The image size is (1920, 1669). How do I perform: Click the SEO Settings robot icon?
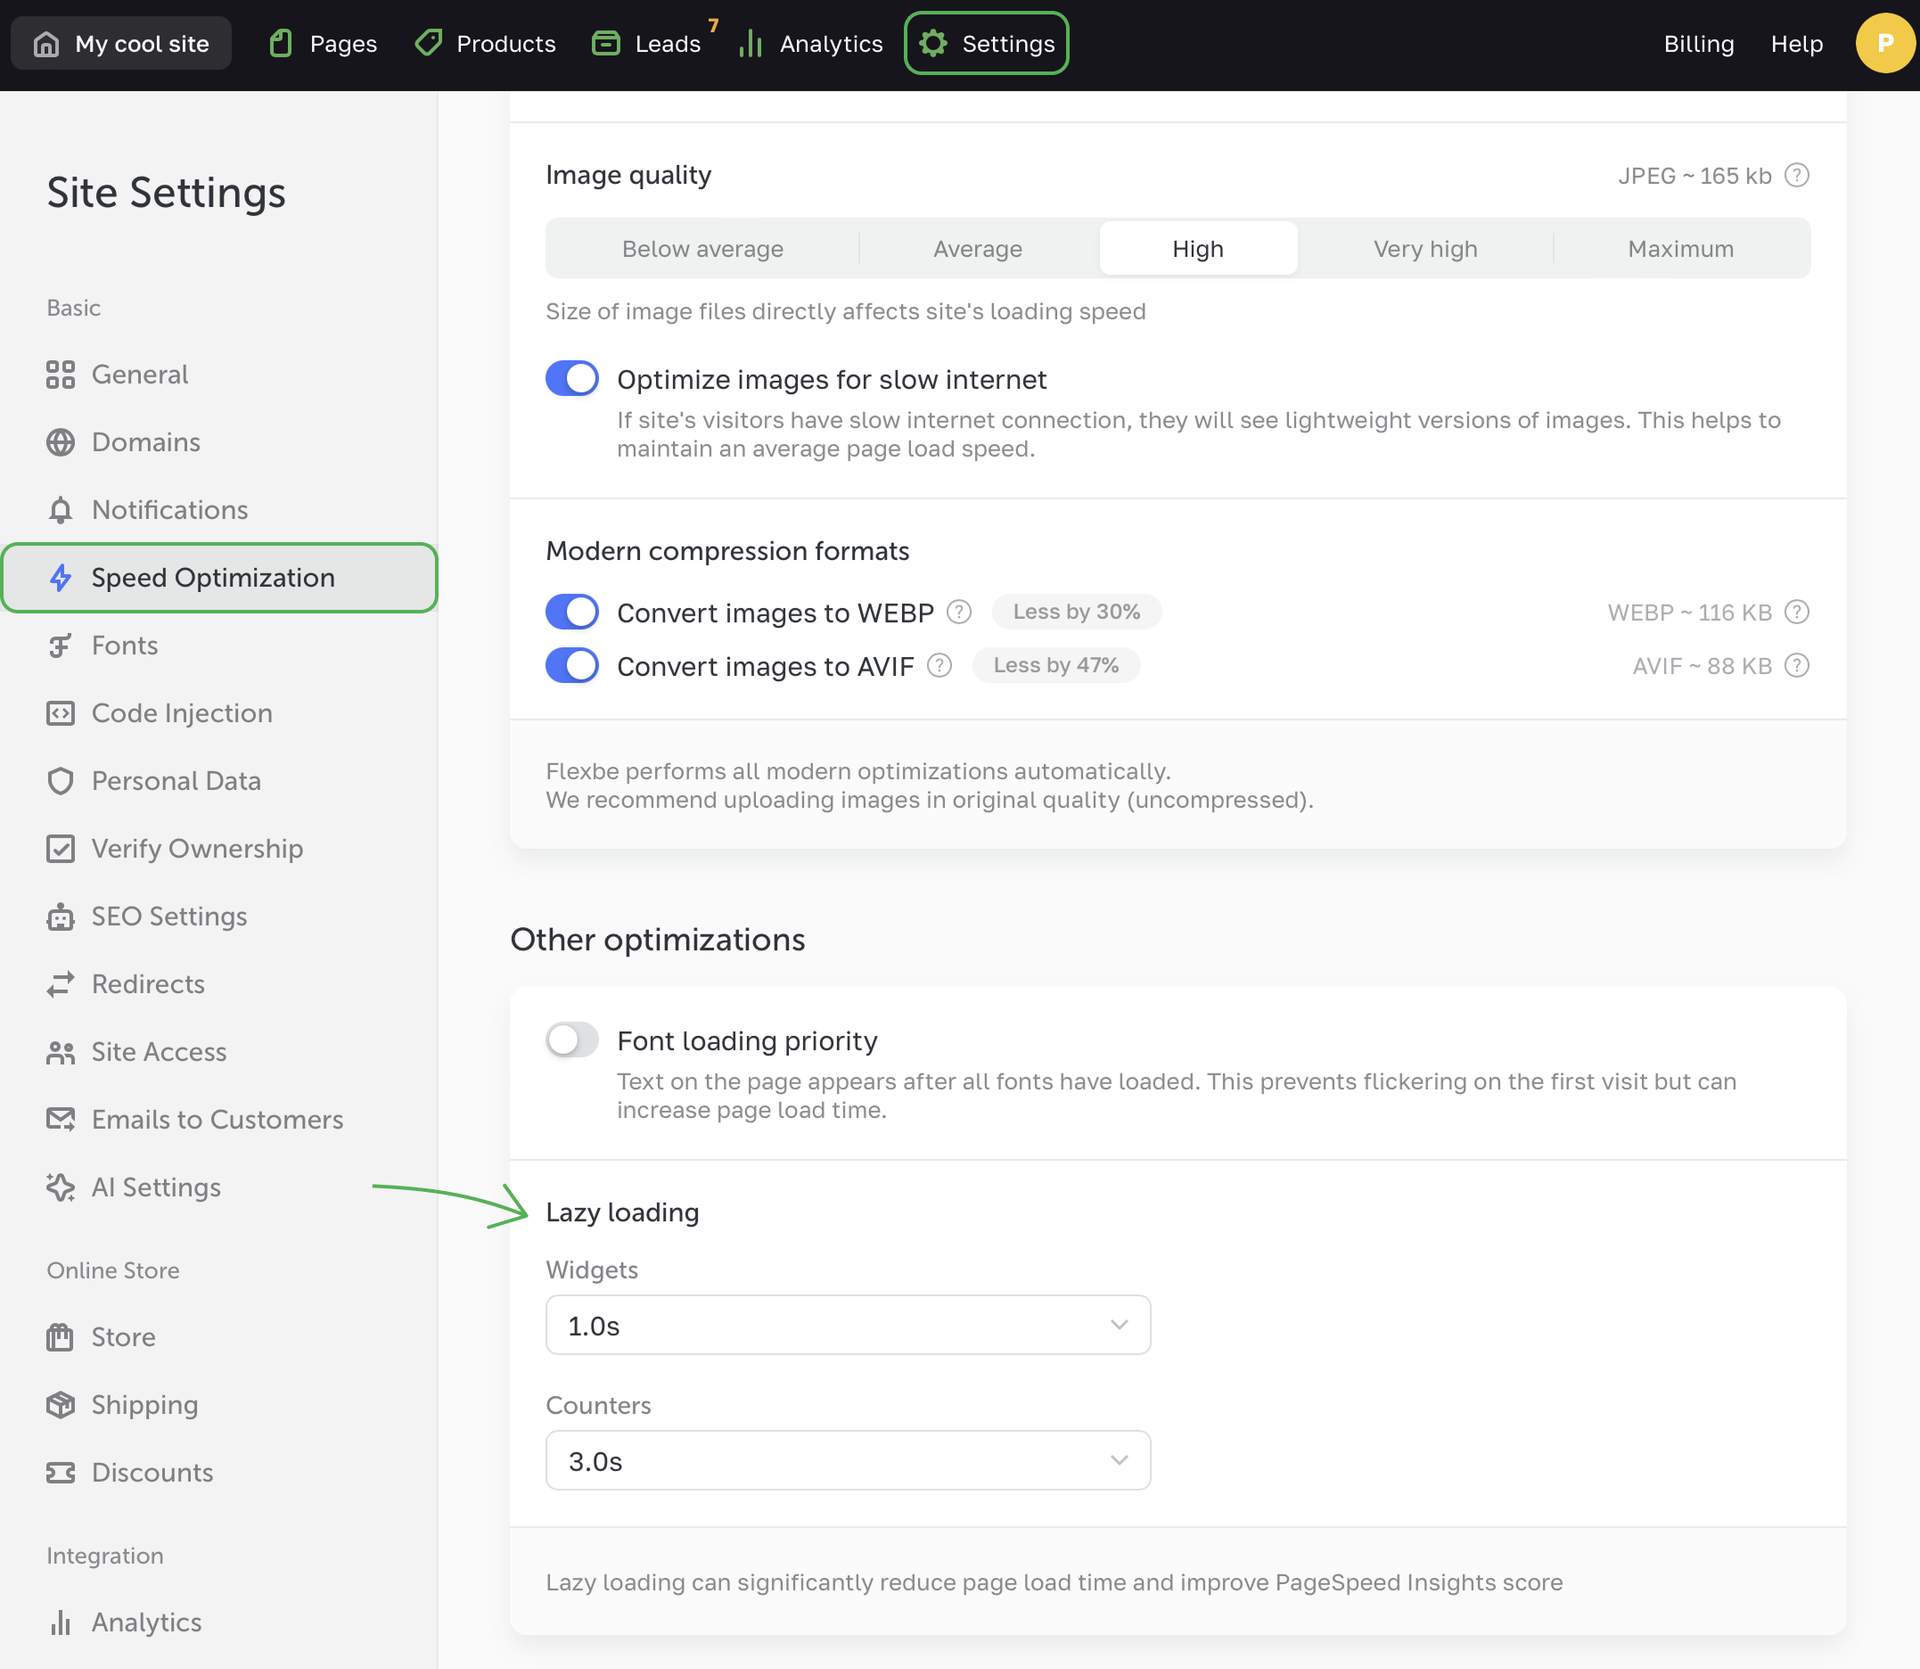tap(60, 917)
